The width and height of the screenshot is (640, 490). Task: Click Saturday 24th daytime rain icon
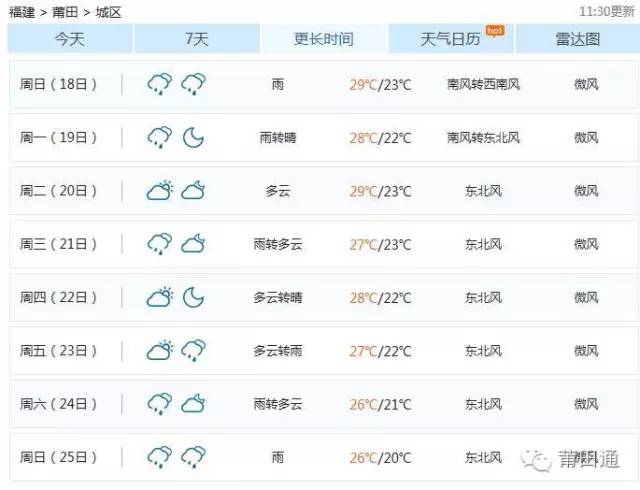click(160, 403)
